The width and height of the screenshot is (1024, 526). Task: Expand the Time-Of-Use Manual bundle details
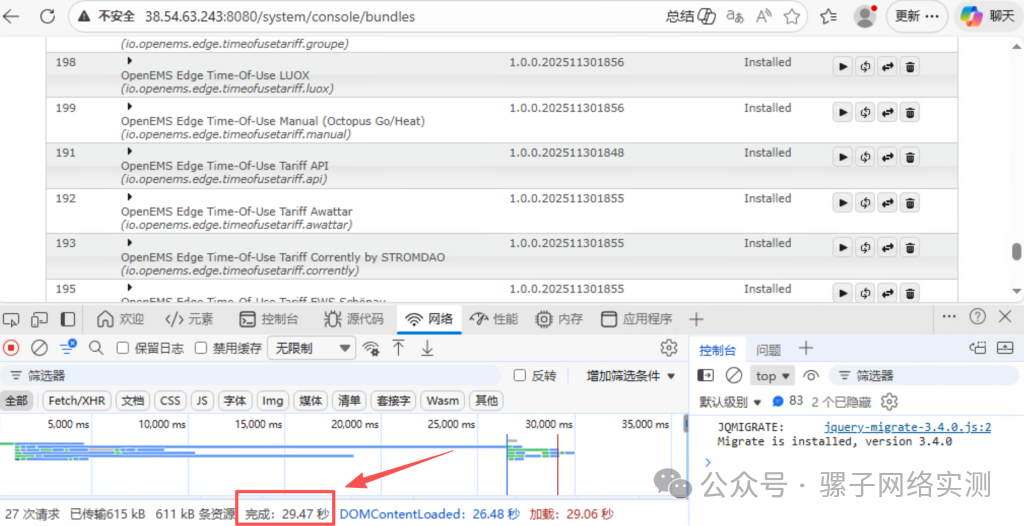coord(129,107)
